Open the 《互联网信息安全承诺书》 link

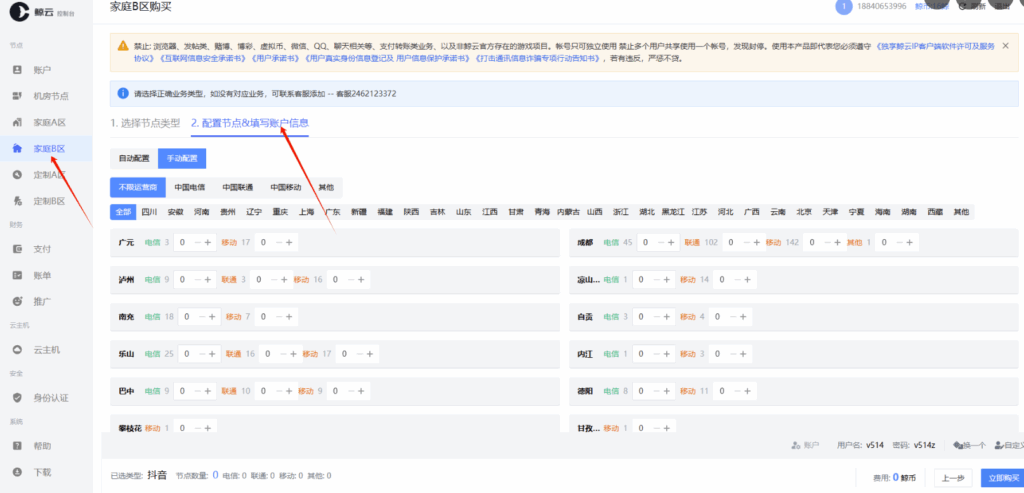(x=202, y=58)
